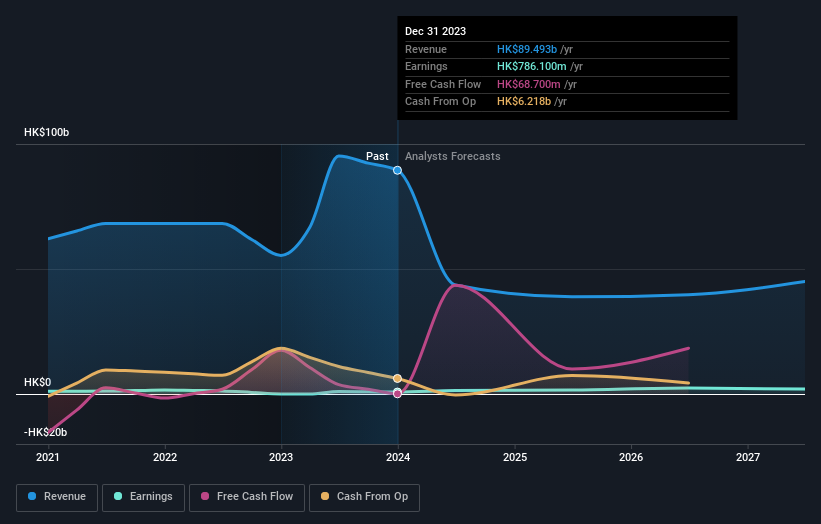Click the HK$100b y-axis label
This screenshot has width=821, height=524.
click(47, 132)
